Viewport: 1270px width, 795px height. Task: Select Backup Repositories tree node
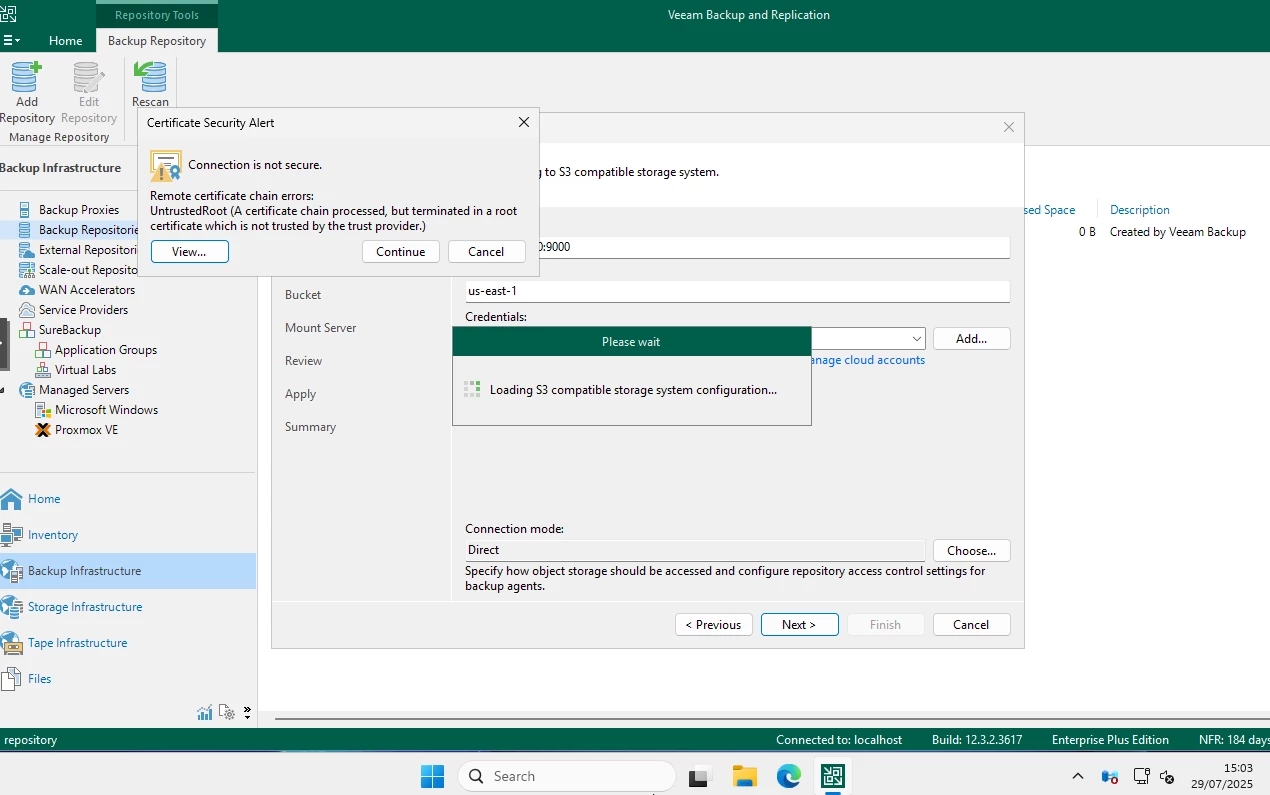click(x=87, y=230)
